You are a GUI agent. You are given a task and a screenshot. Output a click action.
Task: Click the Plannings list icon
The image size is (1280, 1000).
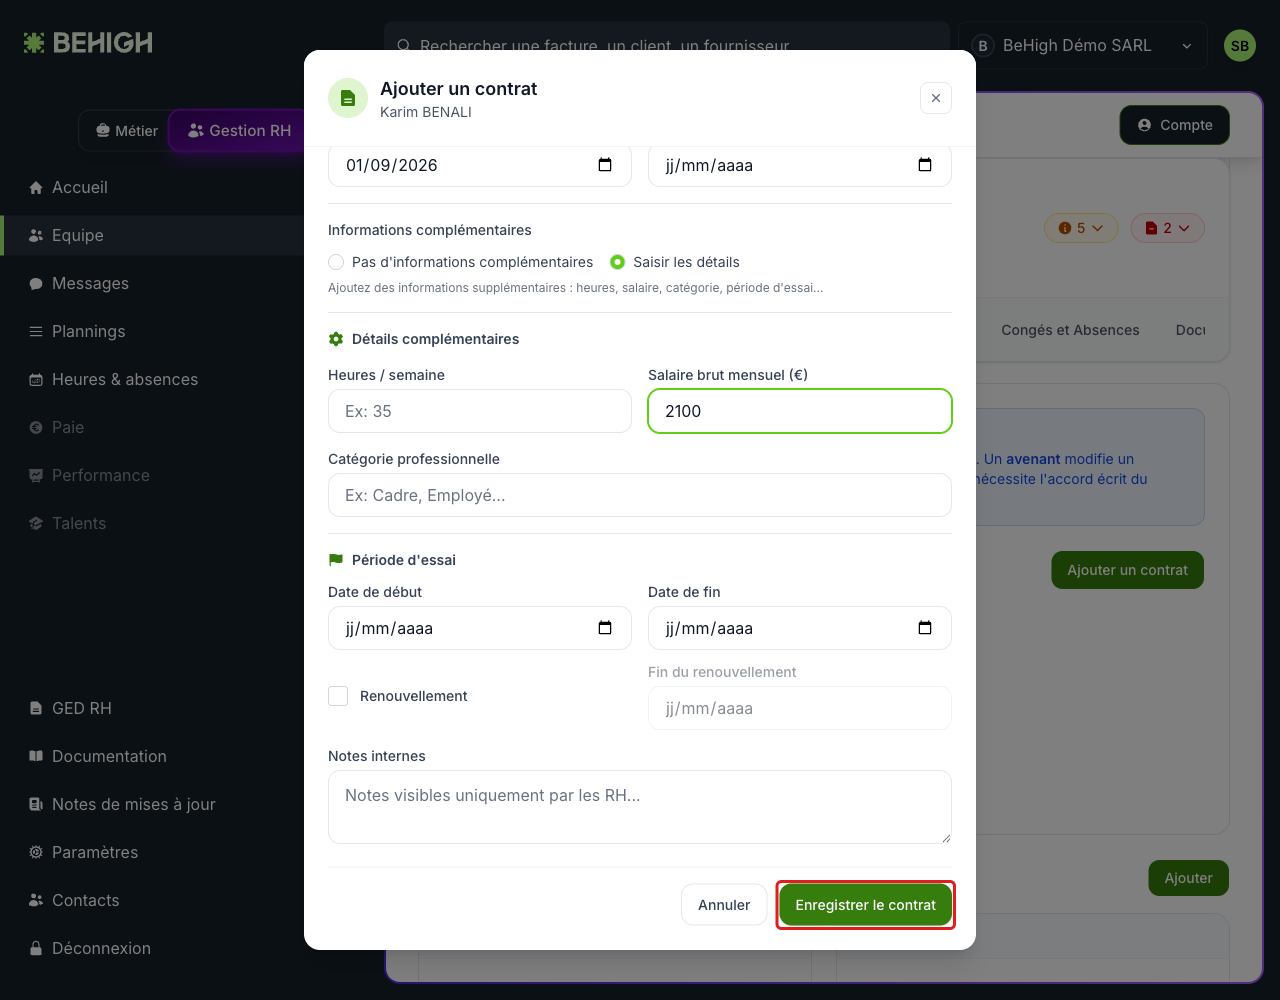click(36, 332)
